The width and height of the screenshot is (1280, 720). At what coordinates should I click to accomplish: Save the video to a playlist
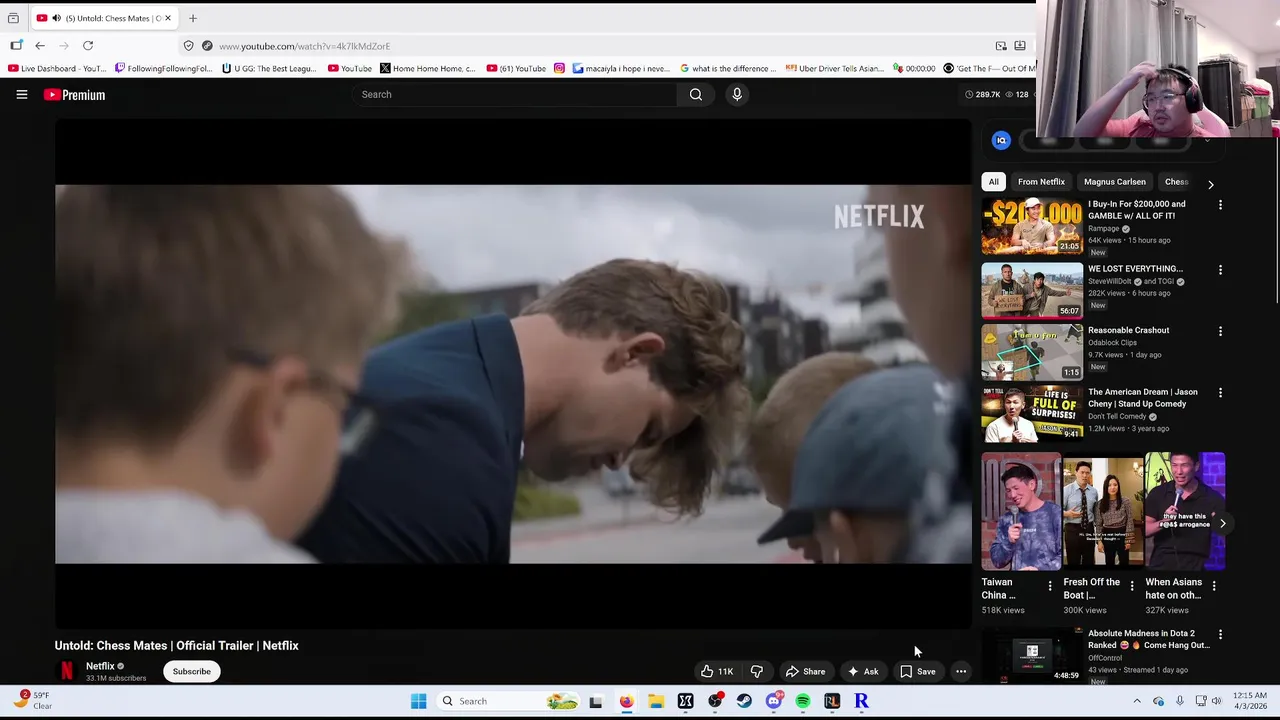918,672
